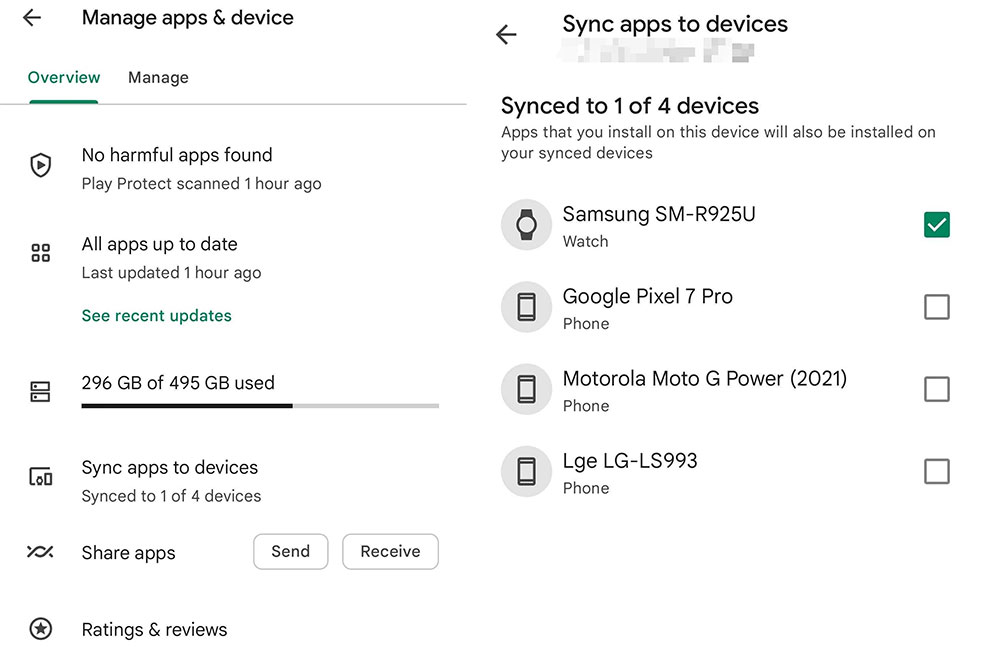This screenshot has height=652, width=1000.
Task: Tick the Lge LG-LS993 checkbox
Action: click(936, 471)
